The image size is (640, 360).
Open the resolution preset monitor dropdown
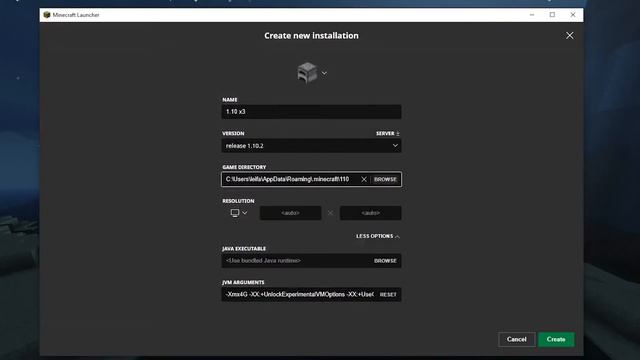pyautogui.click(x=239, y=213)
